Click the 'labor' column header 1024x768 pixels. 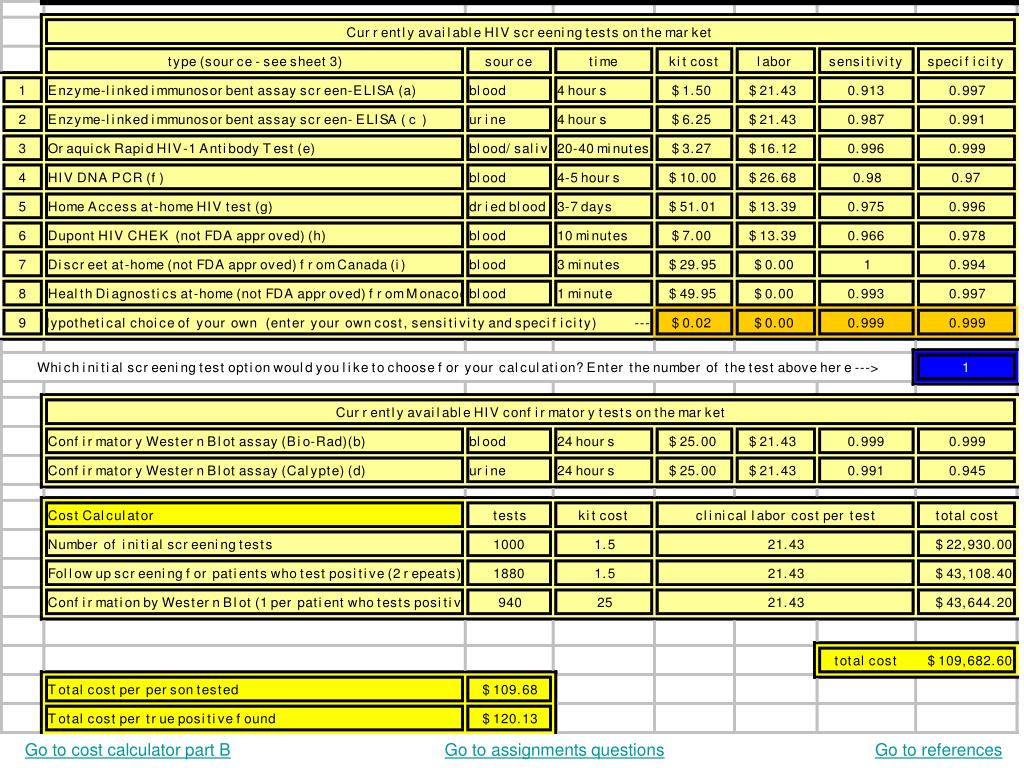(x=775, y=61)
